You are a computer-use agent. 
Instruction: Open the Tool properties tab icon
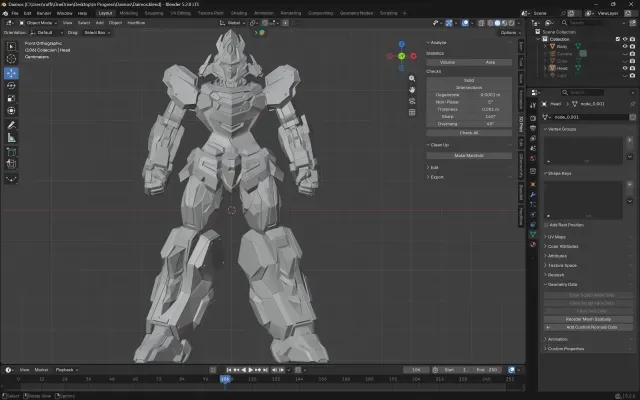pyautogui.click(x=533, y=105)
